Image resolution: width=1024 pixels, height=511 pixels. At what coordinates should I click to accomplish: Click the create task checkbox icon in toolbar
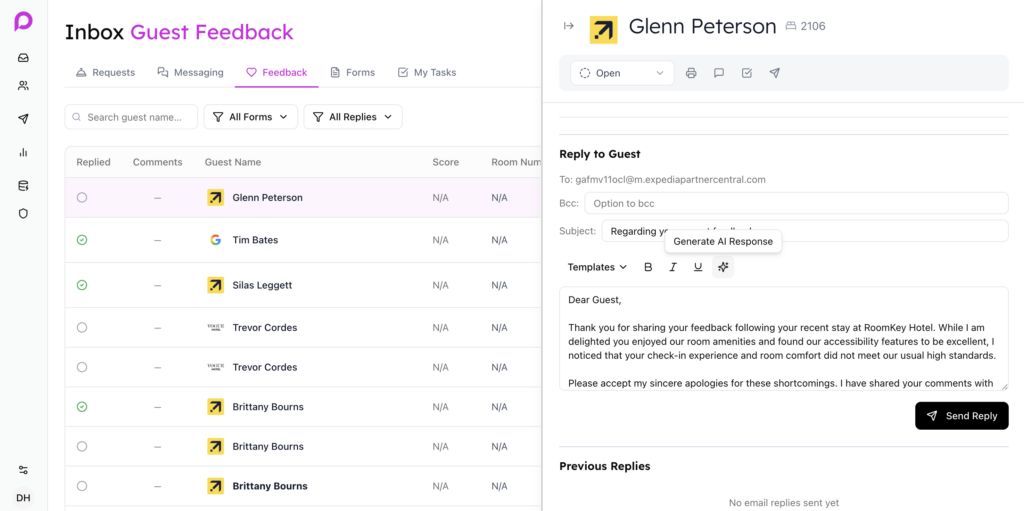pos(746,73)
